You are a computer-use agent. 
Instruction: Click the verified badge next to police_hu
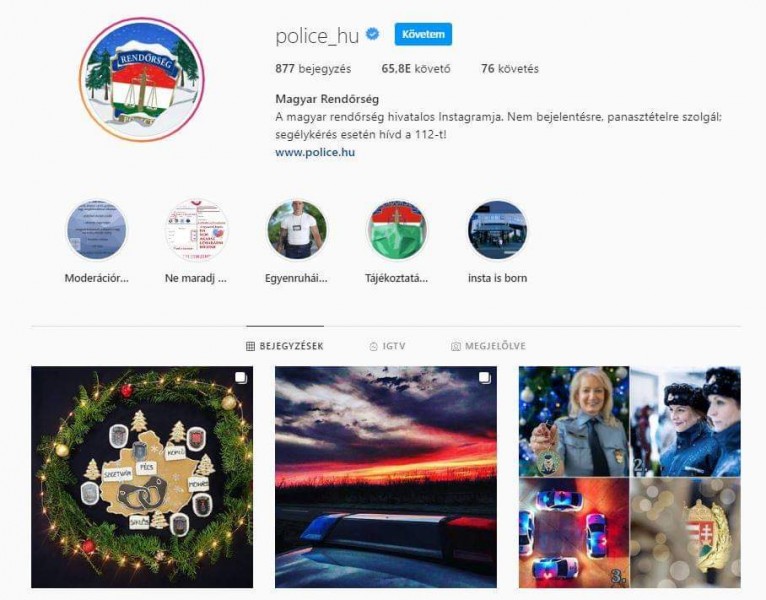[x=373, y=35]
